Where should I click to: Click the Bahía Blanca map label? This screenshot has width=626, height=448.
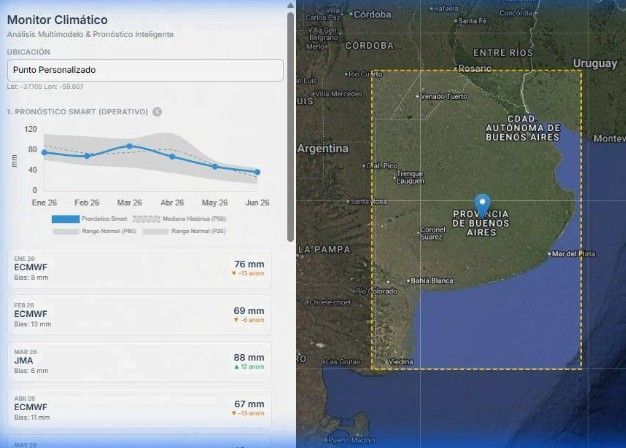tap(432, 281)
